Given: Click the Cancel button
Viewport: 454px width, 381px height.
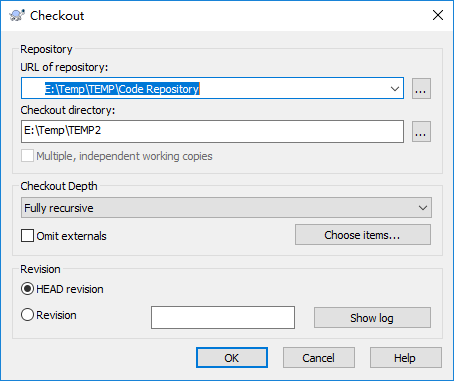Looking at the screenshot, I should [x=319, y=358].
